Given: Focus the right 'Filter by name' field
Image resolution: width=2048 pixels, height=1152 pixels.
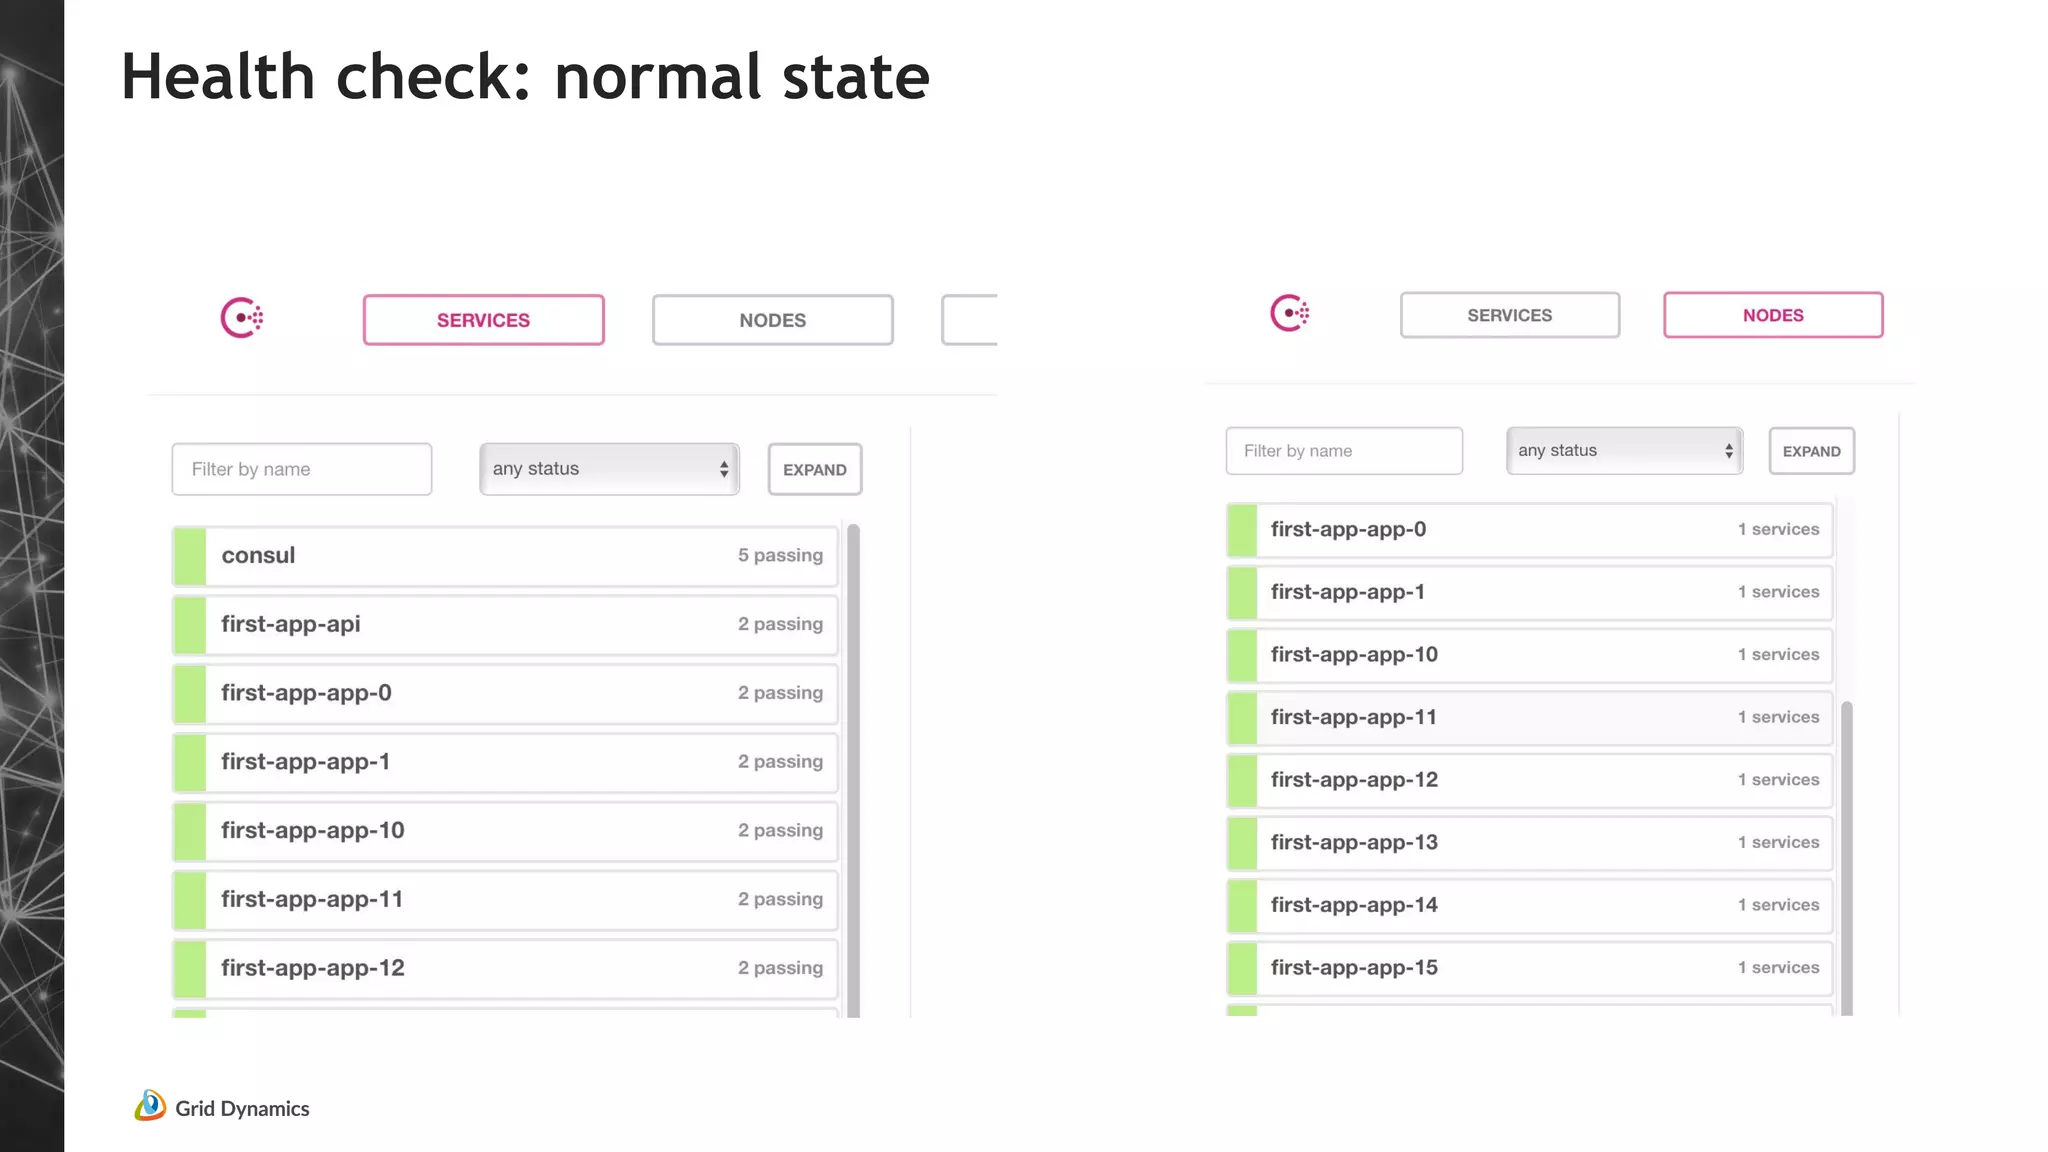Looking at the screenshot, I should click(1343, 451).
